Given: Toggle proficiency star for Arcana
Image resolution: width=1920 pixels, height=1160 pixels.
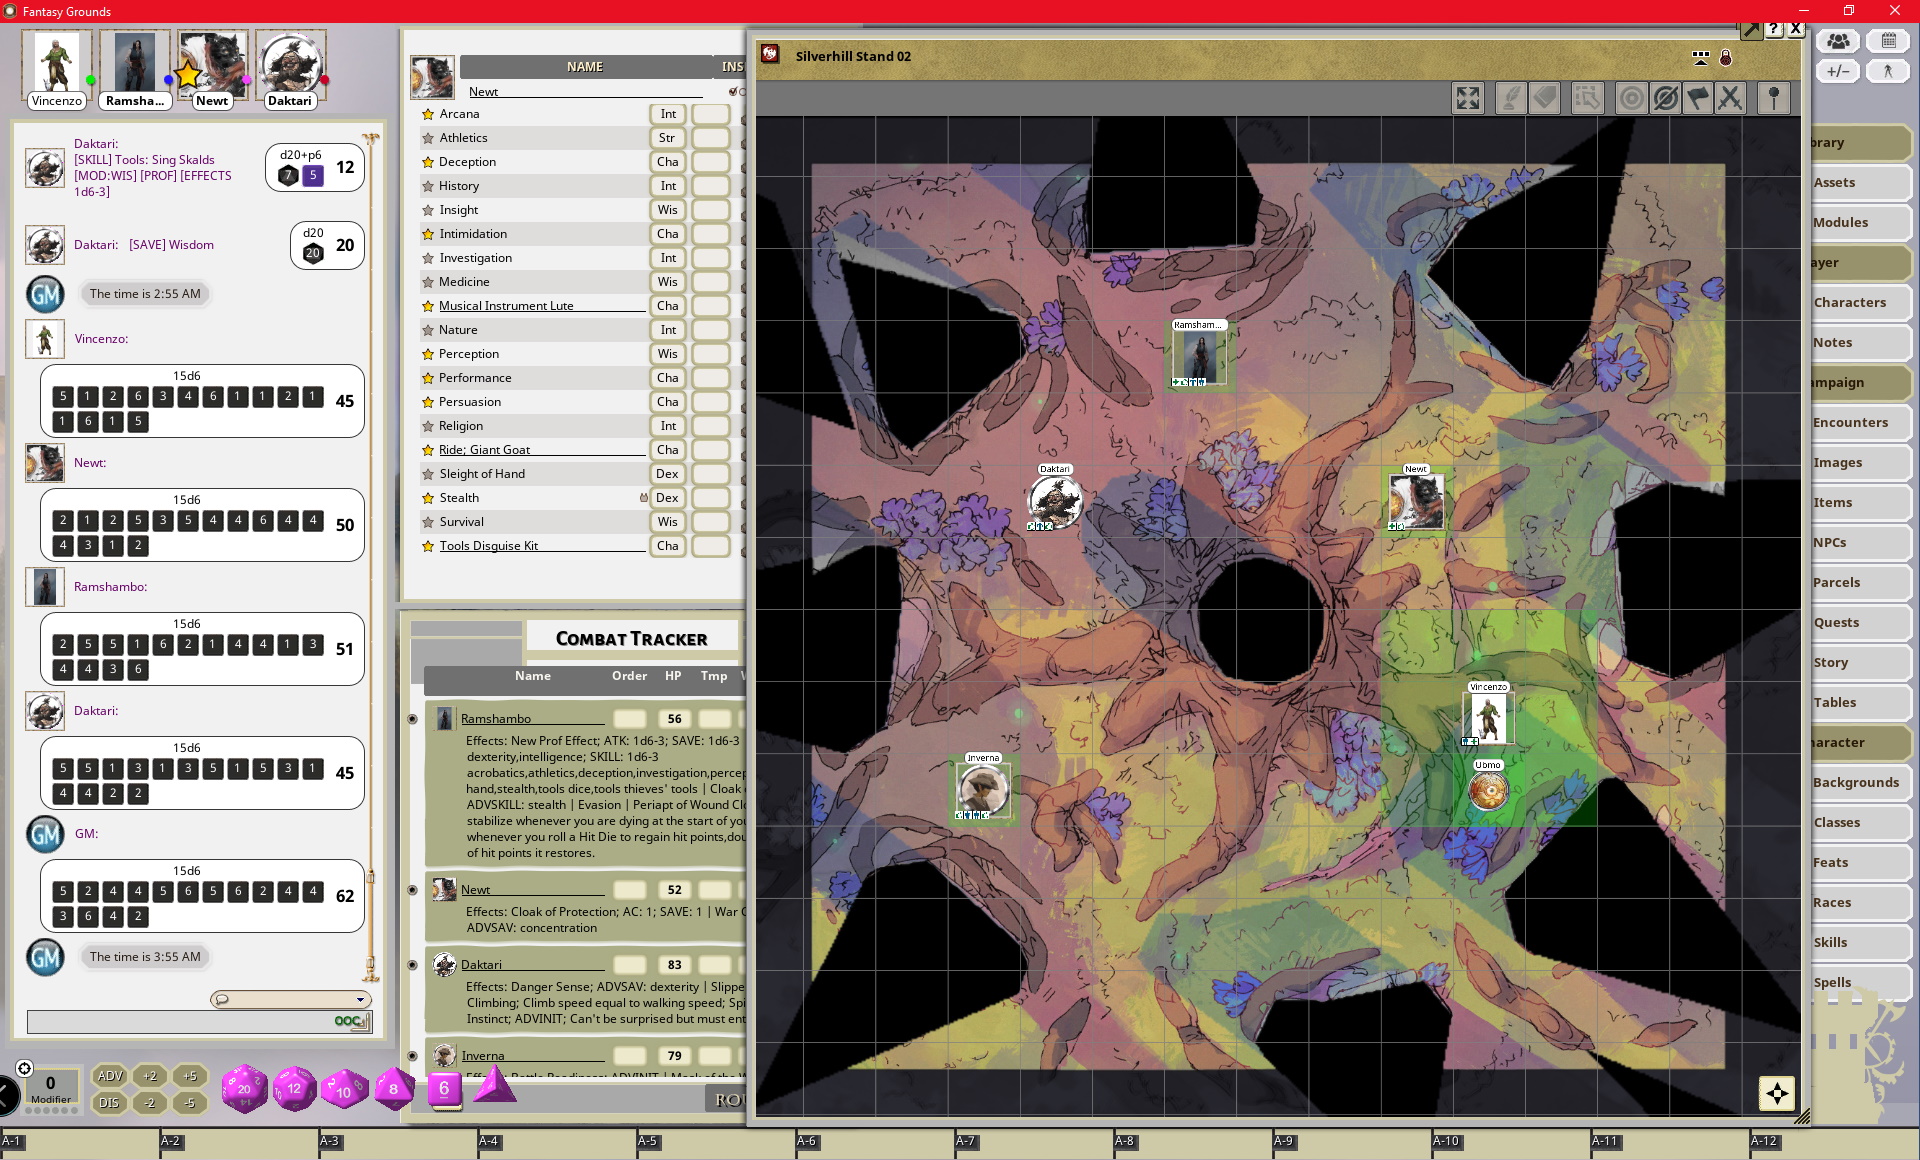Looking at the screenshot, I should pos(428,114).
